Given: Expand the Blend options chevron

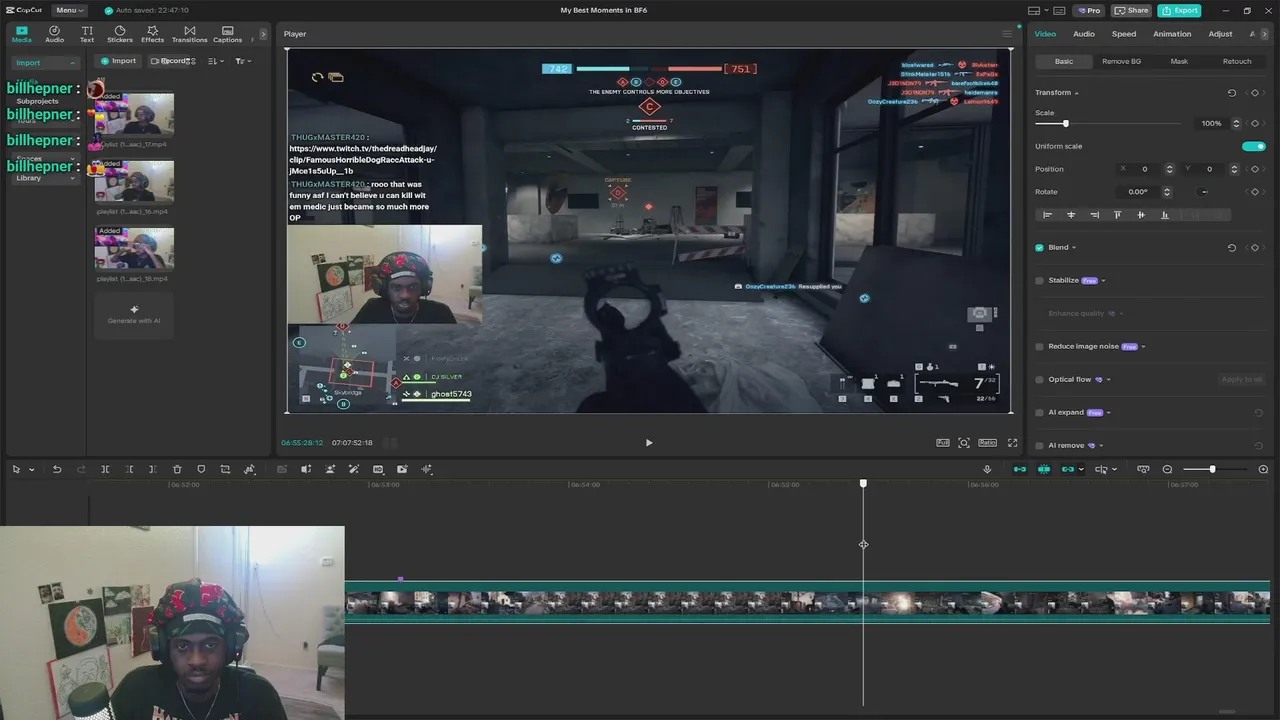Looking at the screenshot, I should [x=1074, y=248].
